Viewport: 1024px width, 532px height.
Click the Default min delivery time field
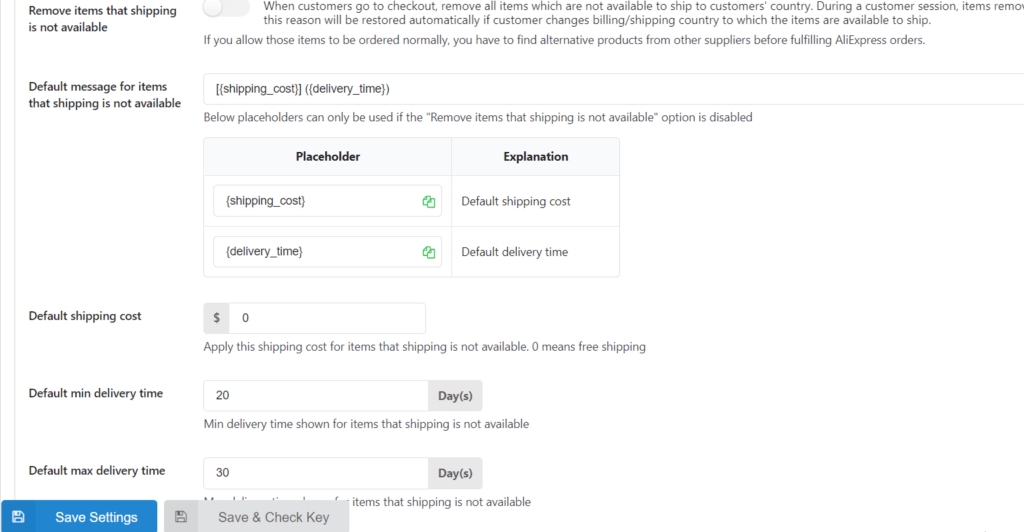pyautogui.click(x=316, y=396)
